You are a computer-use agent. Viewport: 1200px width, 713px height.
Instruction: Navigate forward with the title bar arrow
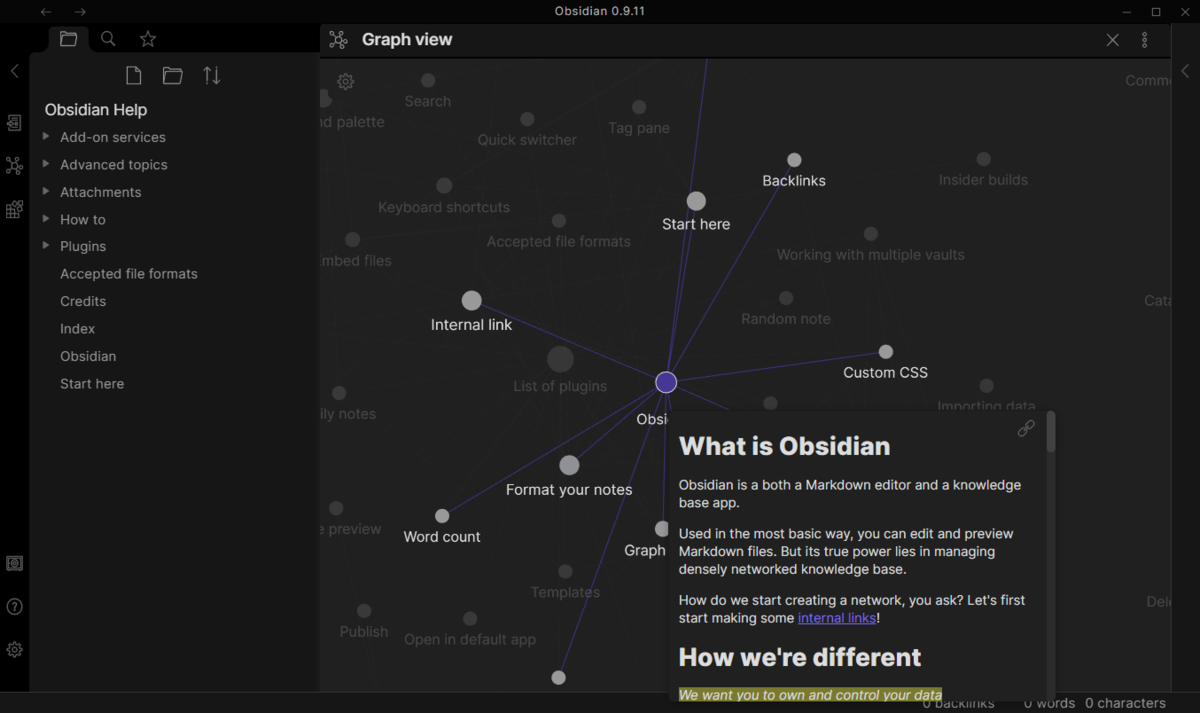[80, 12]
